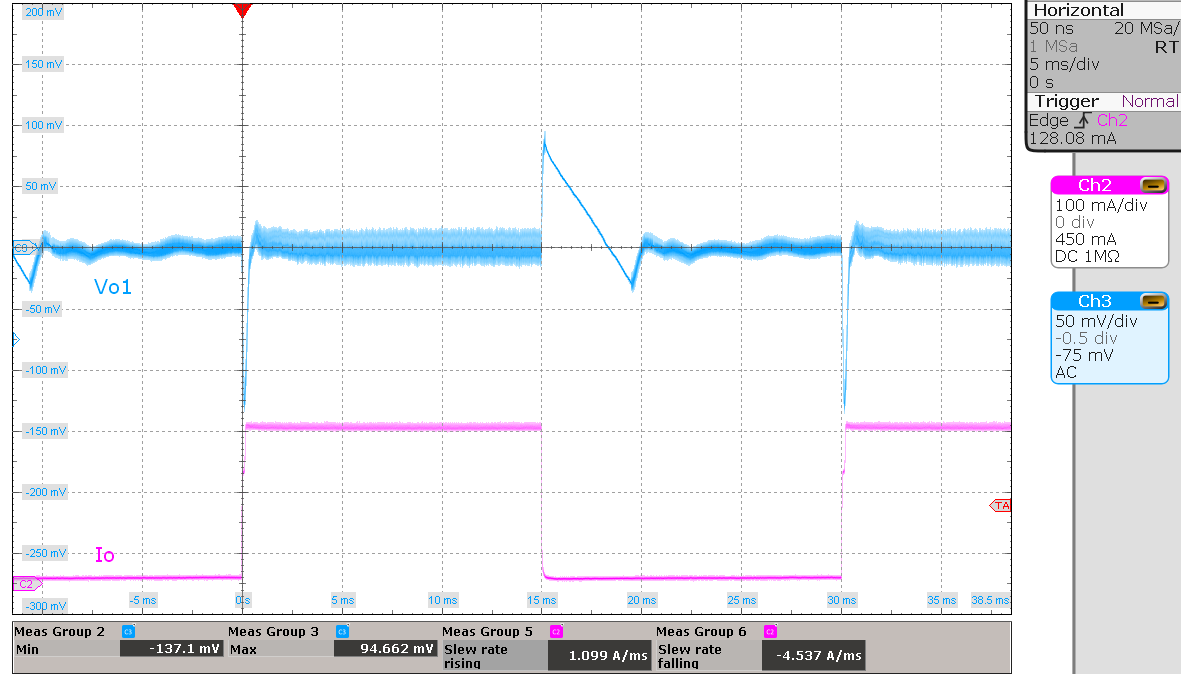Click the yellow grip on Ch3 panel
This screenshot has height=674, width=1181.
point(1154,300)
